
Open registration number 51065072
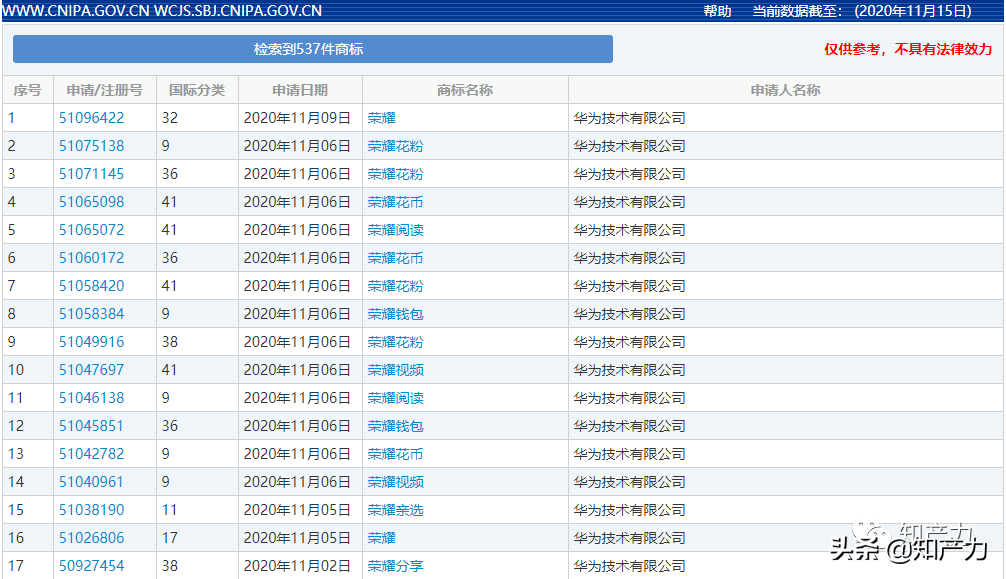point(91,230)
